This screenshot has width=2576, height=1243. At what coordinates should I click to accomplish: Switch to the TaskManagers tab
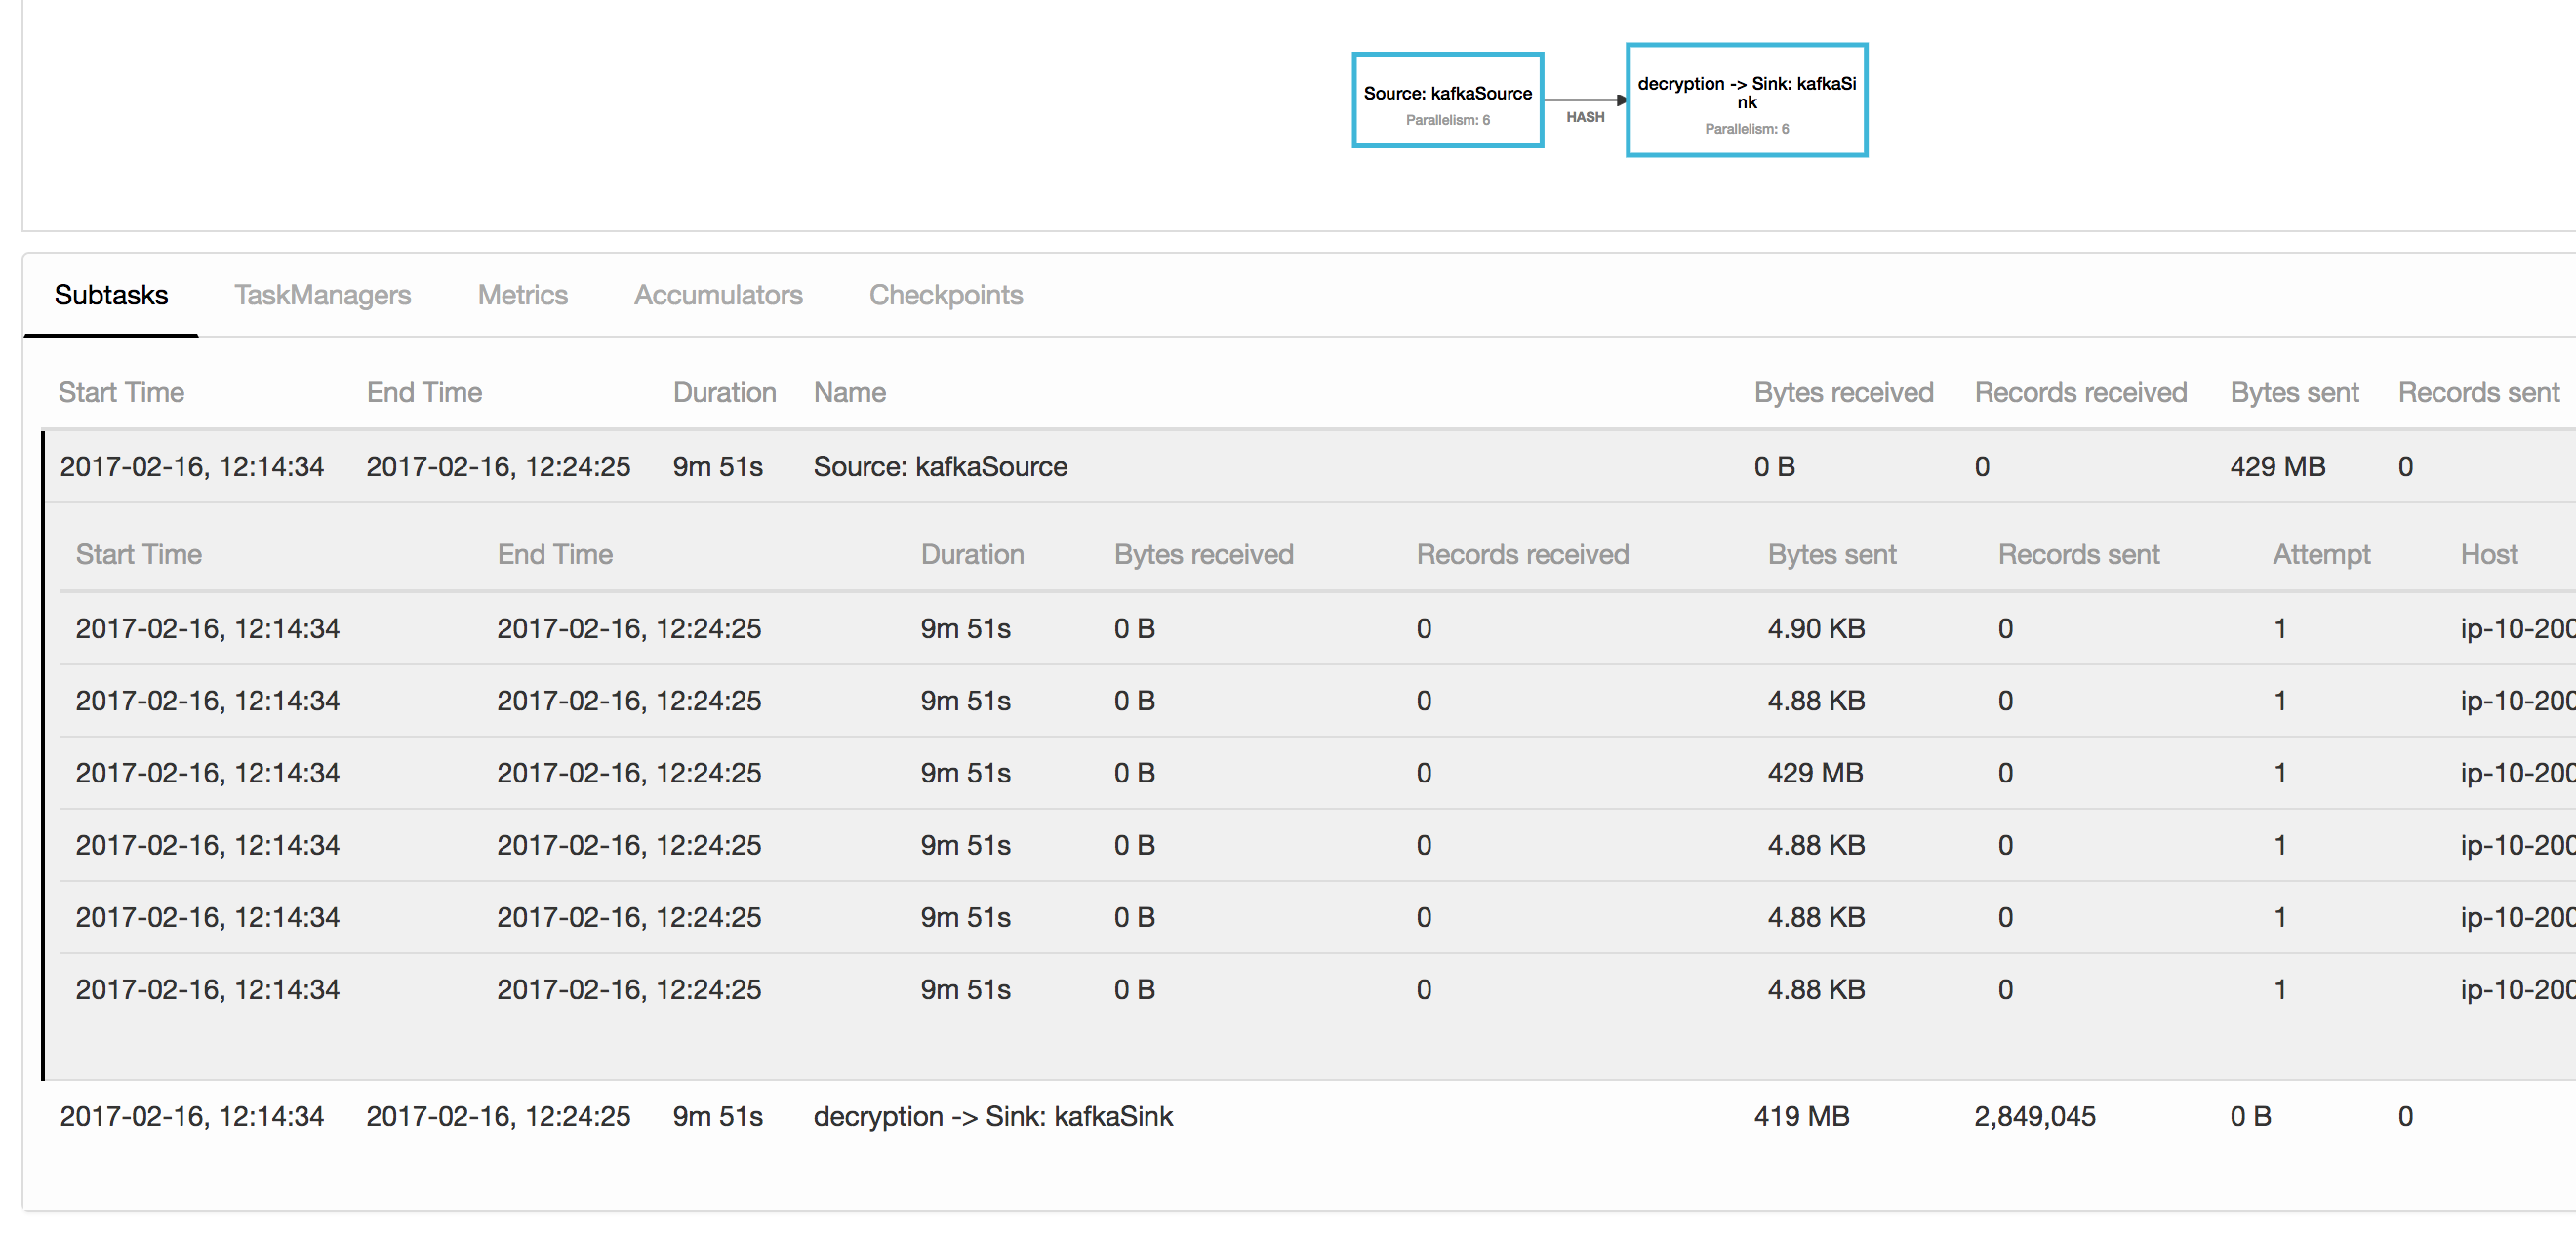322,295
